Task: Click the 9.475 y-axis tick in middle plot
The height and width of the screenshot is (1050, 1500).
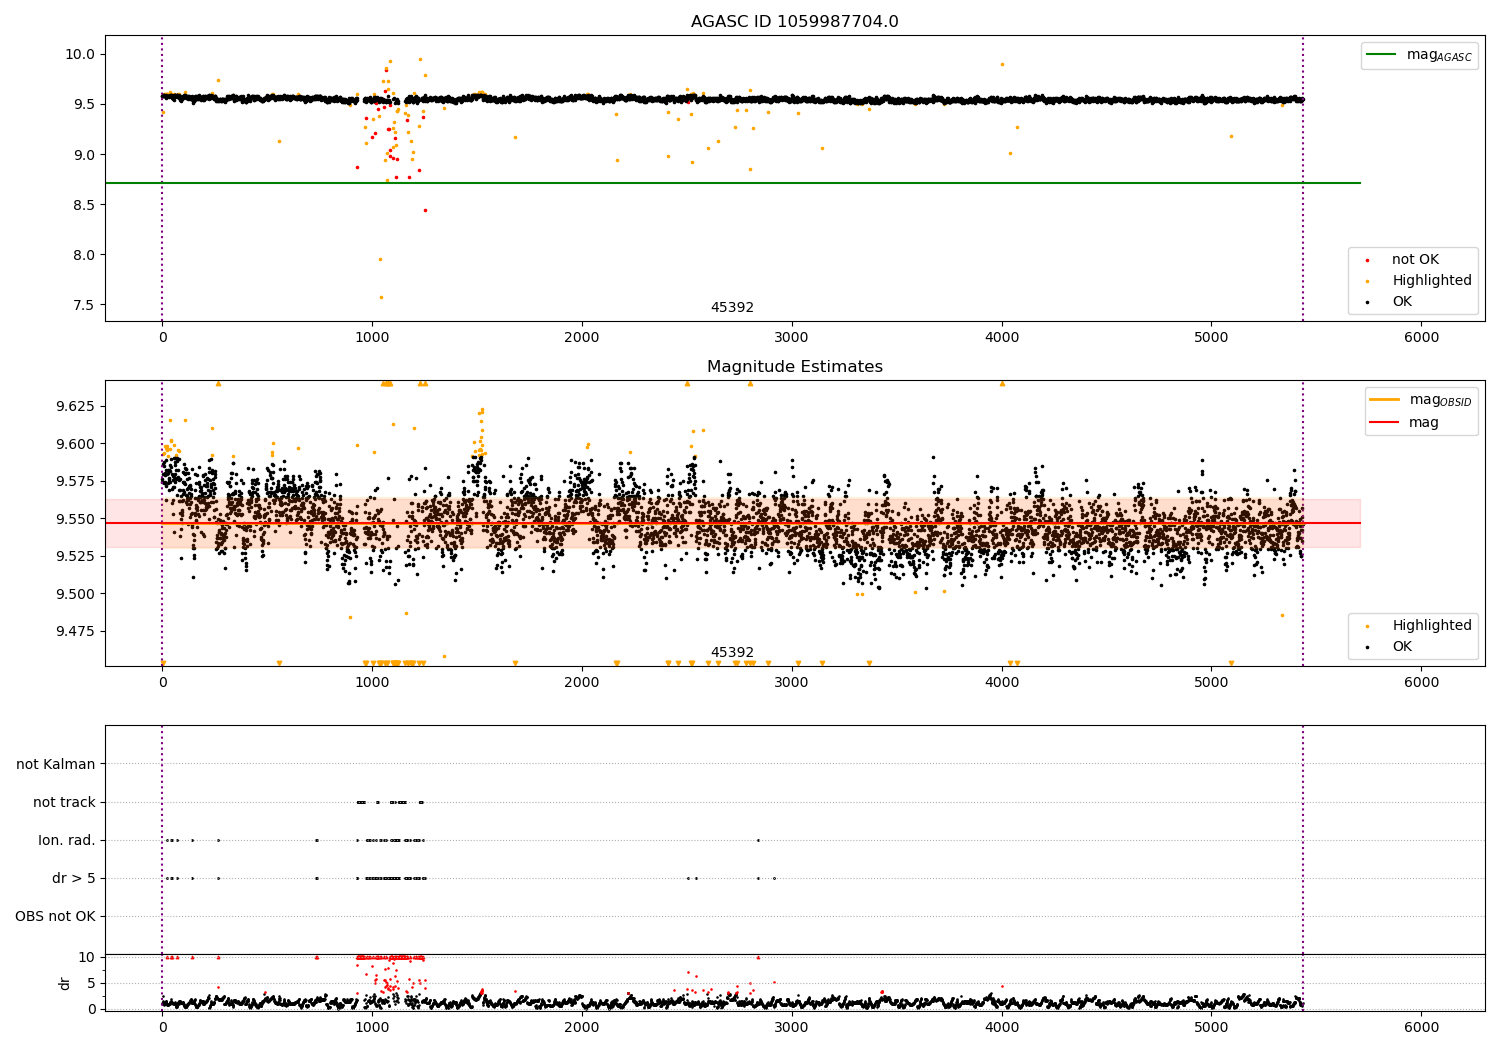Action: pos(75,631)
